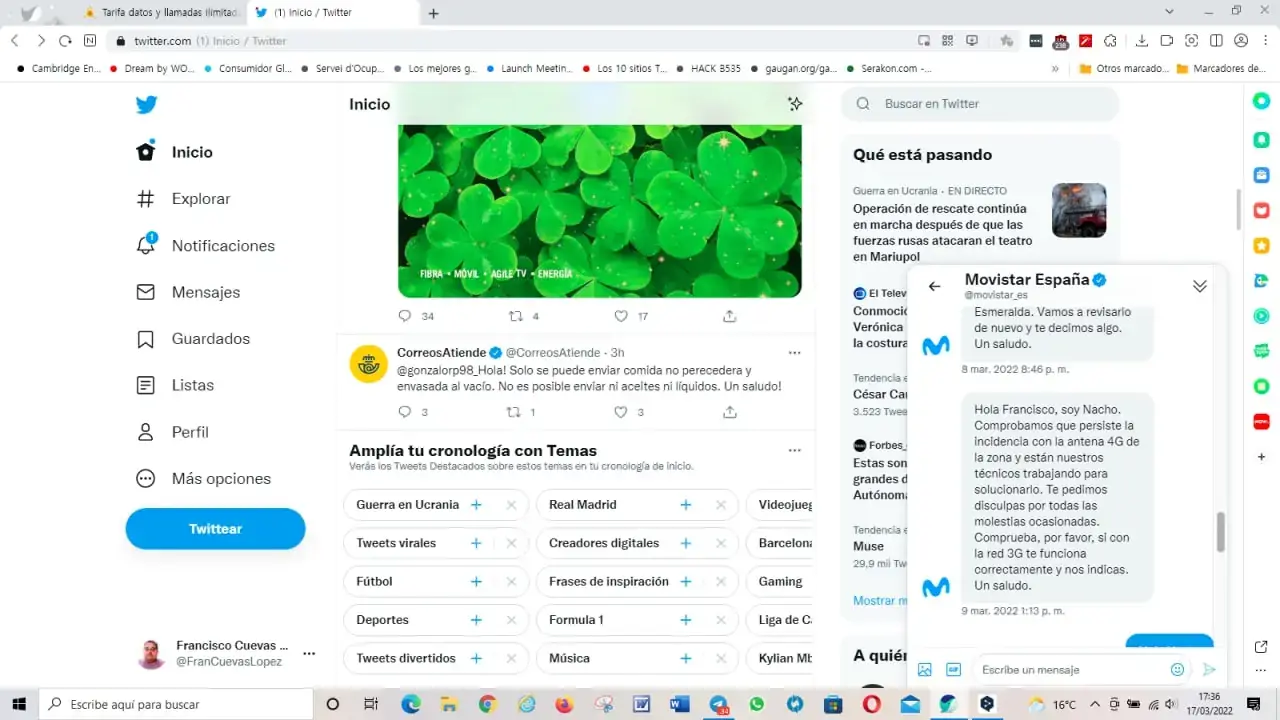Open Guardados bookmarks section
The height and width of the screenshot is (720, 1280).
coord(192,339)
